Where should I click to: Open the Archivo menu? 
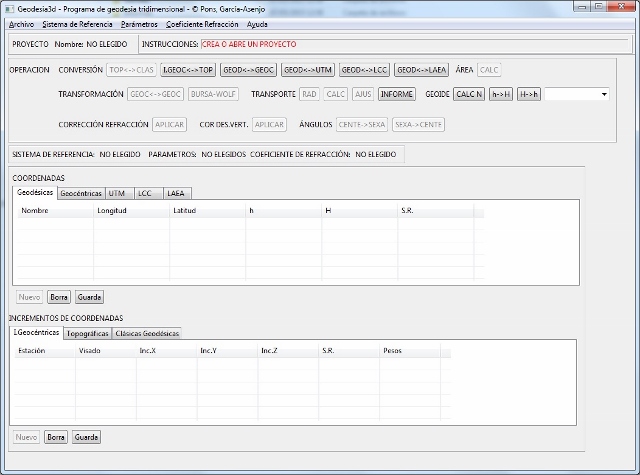tap(20, 23)
